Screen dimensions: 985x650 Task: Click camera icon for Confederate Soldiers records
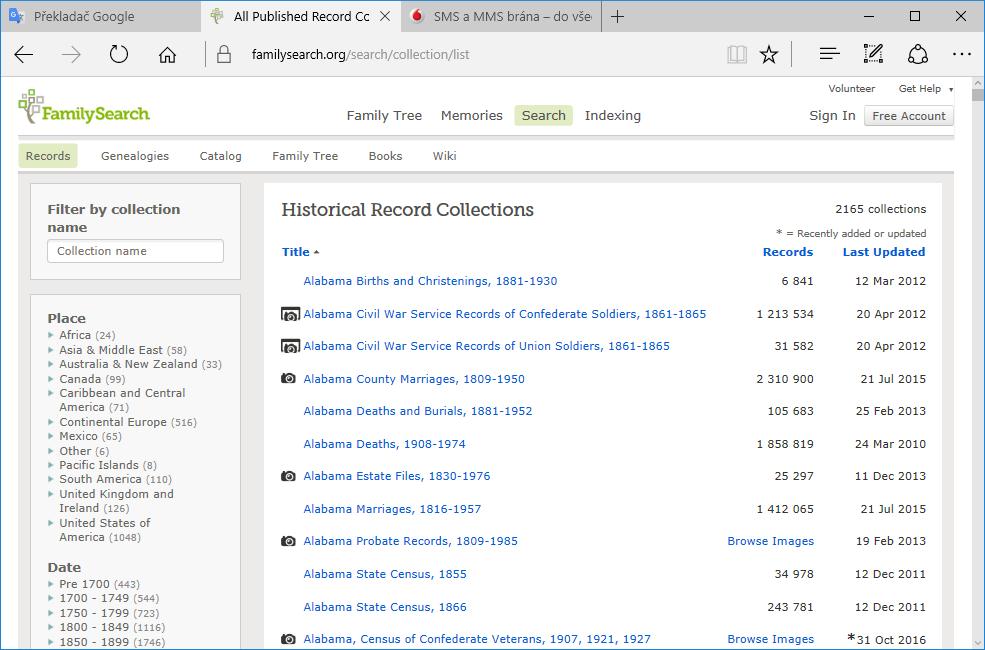[290, 314]
